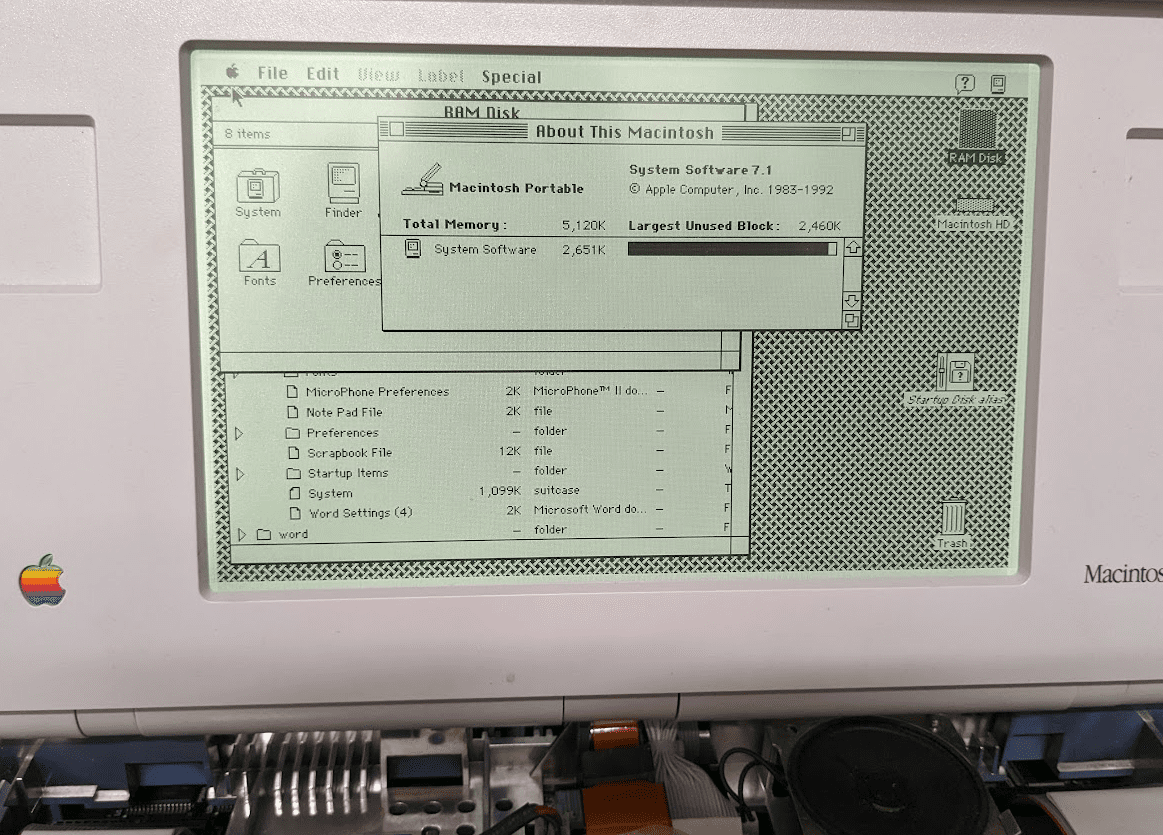Image resolution: width=1163 pixels, height=835 pixels.
Task: Select the RAM Disk volume icon on desktop
Action: coord(978,129)
